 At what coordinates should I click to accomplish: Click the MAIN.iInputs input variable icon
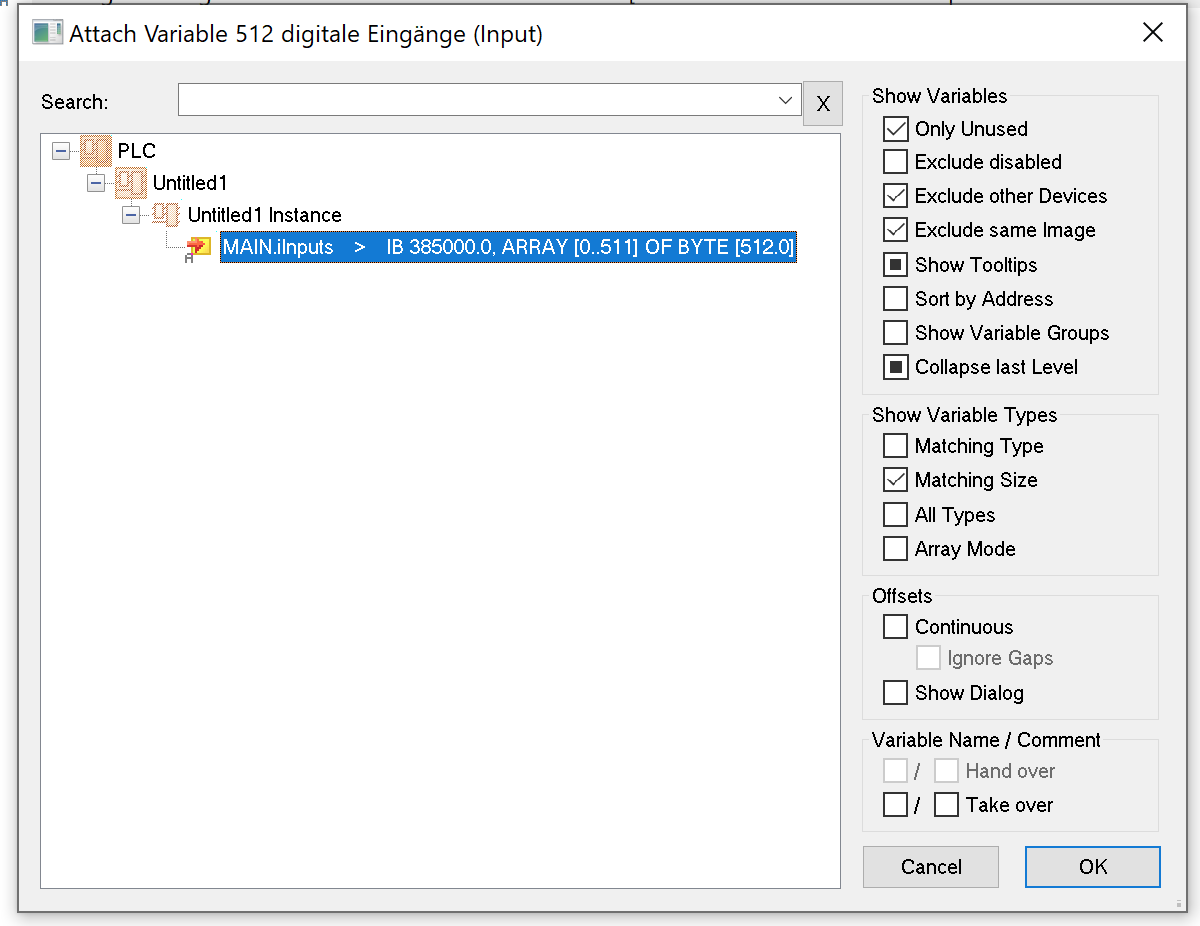point(199,247)
